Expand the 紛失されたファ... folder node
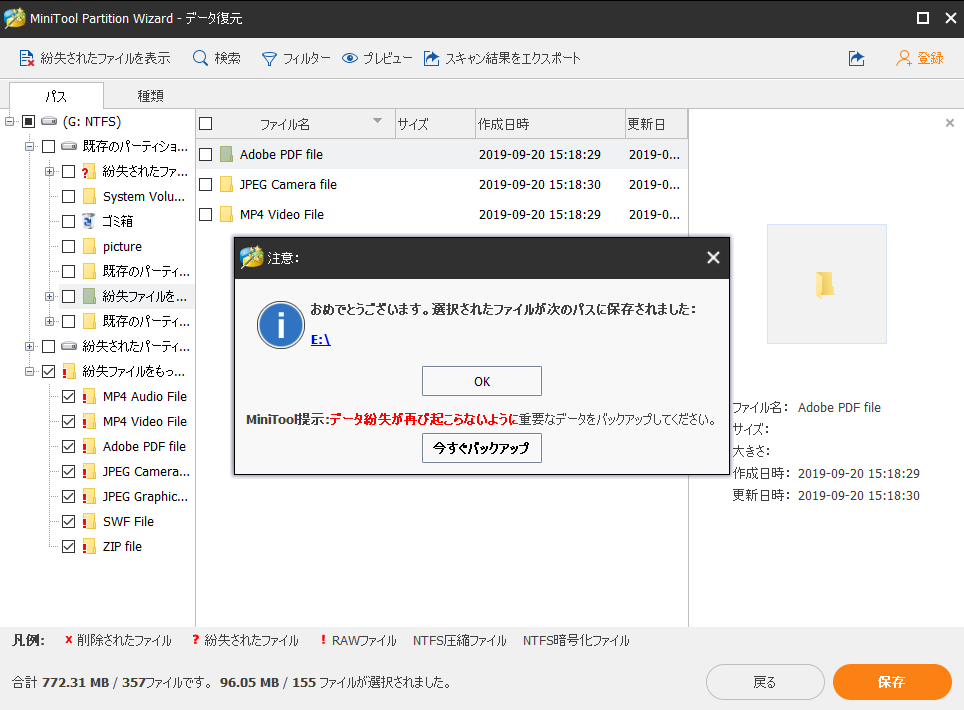 tap(49, 172)
